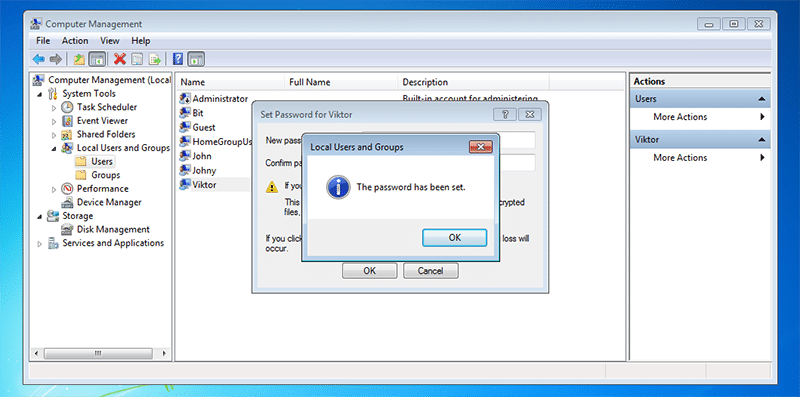Screen dimensions: 800x397
Task: Click the tree pane scroll right arrow
Action: click(x=164, y=354)
